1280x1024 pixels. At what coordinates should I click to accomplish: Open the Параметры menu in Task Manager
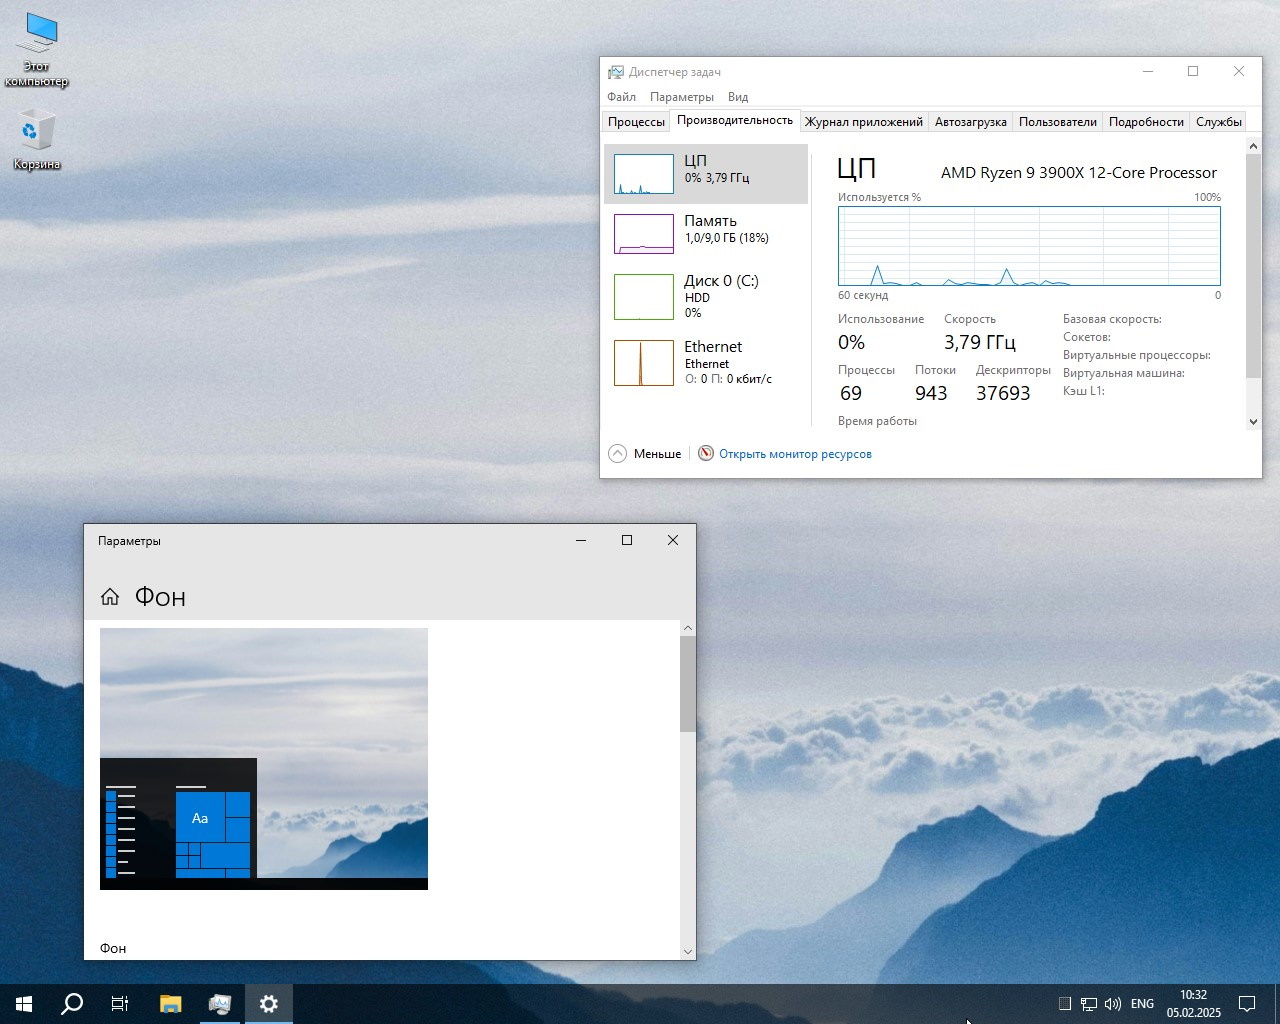[682, 97]
